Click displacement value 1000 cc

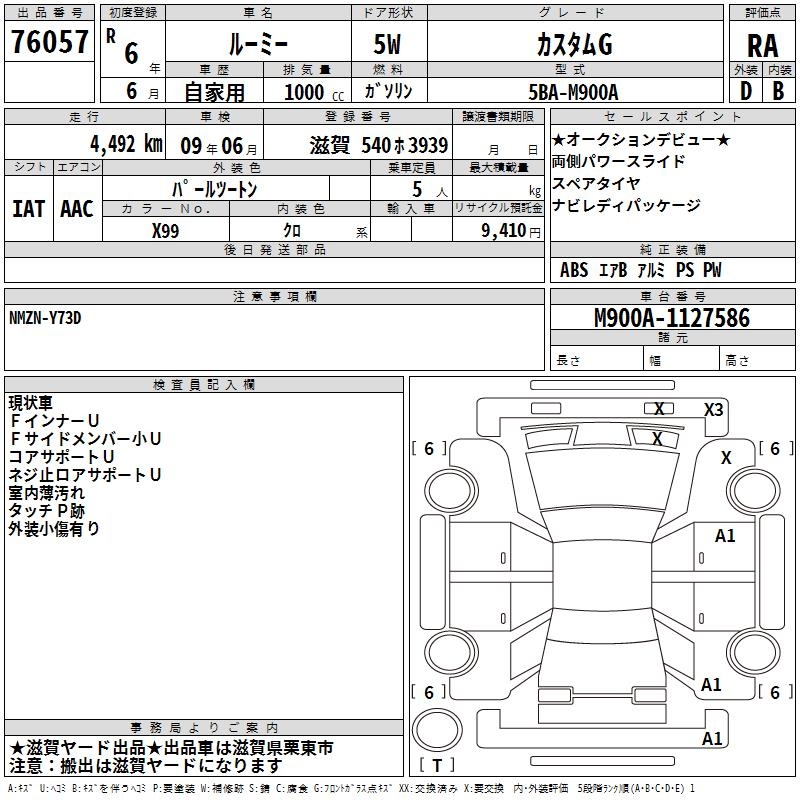(x=314, y=92)
